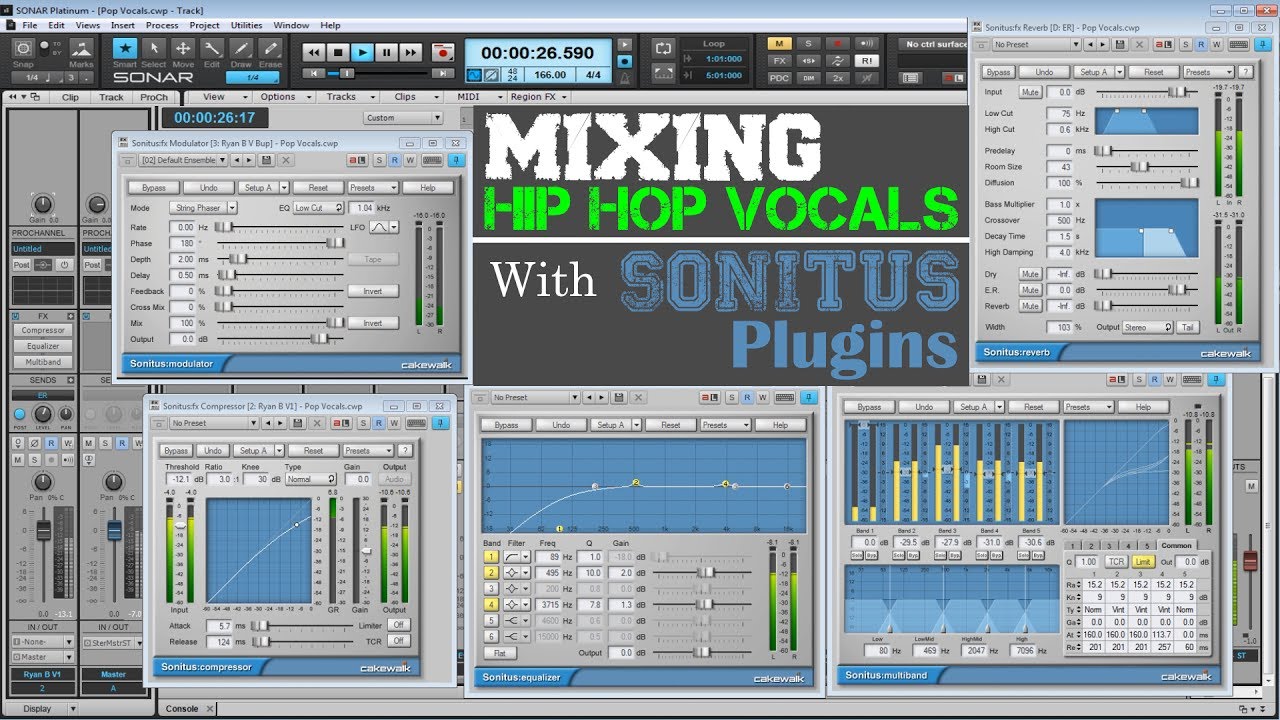The image size is (1280, 720).
Task: Choose the Move tool
Action: [183, 49]
